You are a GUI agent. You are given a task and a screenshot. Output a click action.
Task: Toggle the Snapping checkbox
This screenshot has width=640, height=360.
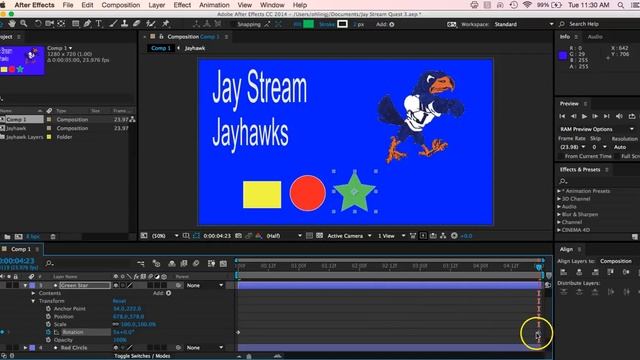pyautogui.click(x=233, y=24)
